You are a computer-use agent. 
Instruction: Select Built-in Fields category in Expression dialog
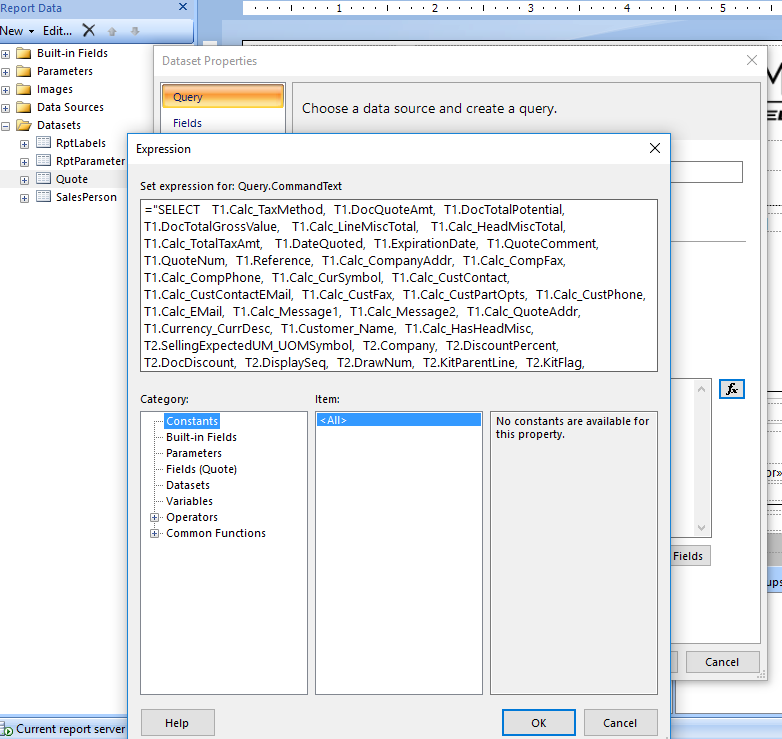coord(201,437)
